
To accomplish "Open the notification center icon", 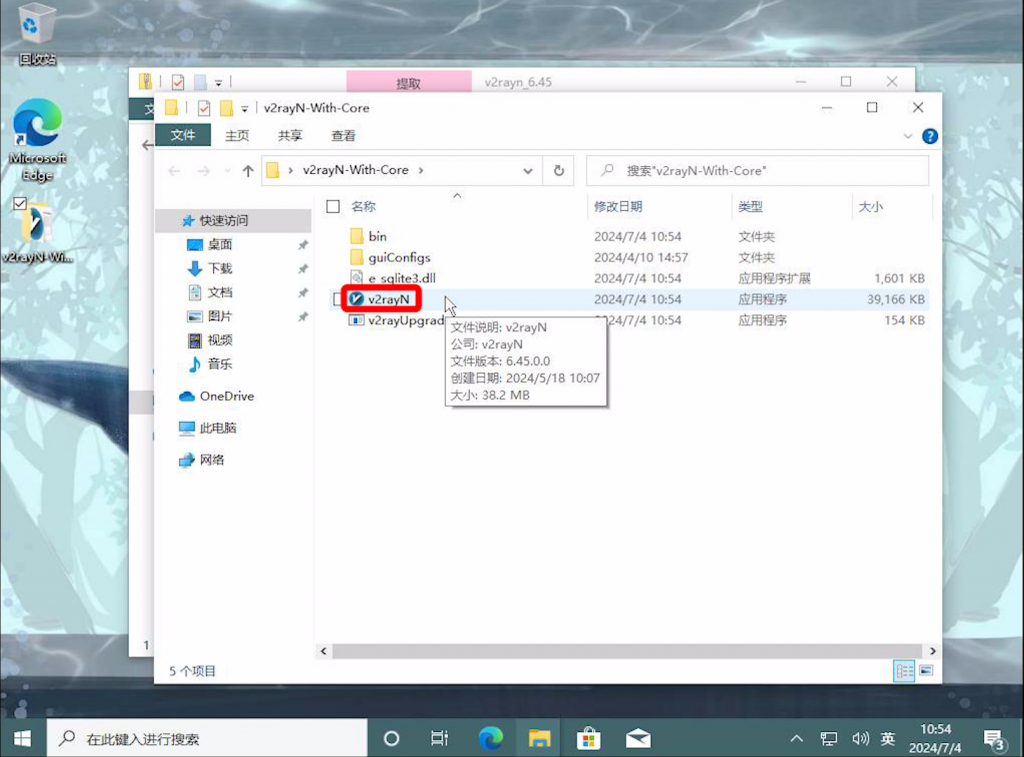I will click(x=994, y=740).
